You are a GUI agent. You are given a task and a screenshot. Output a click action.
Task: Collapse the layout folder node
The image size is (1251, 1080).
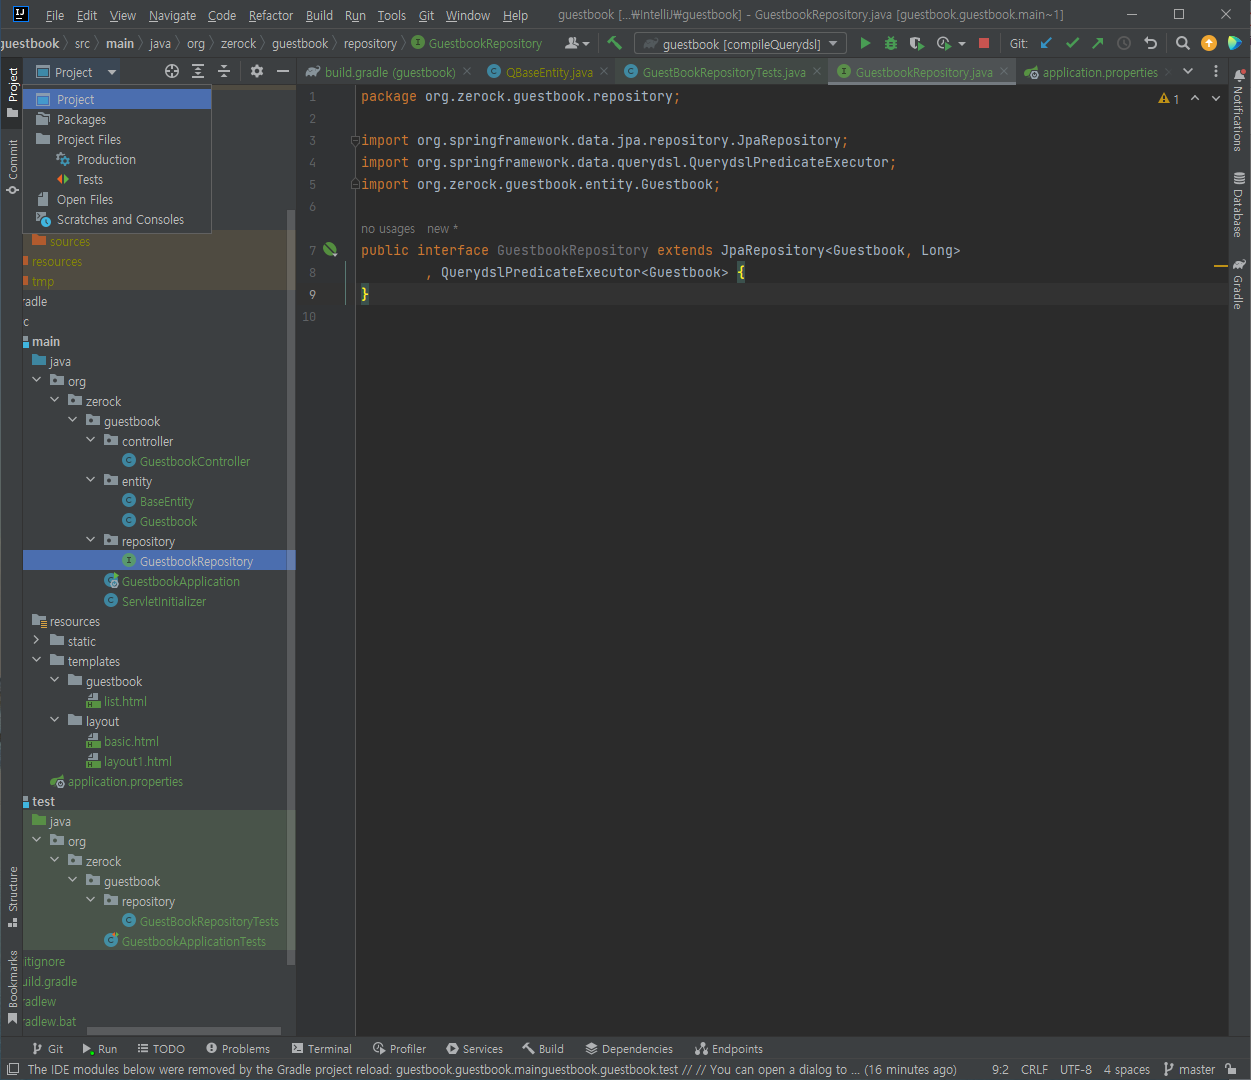click(55, 720)
